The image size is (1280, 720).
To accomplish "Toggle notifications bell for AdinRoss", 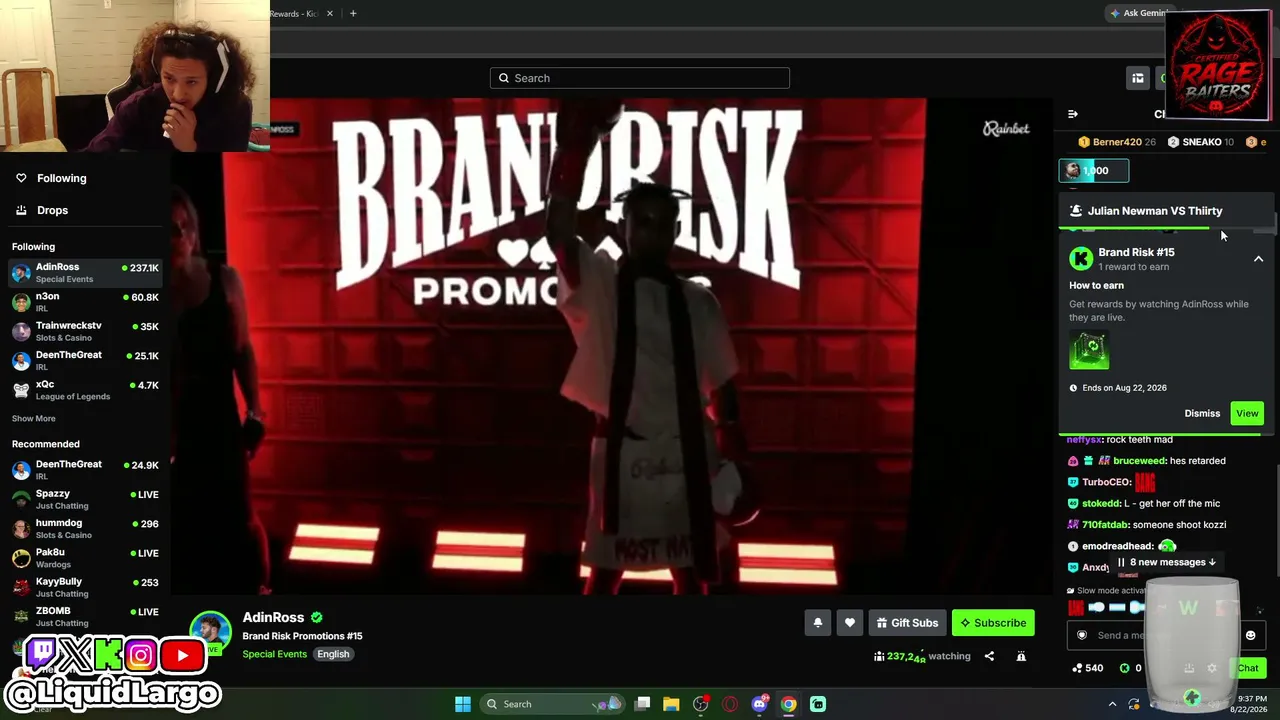I will pyautogui.click(x=818, y=623).
